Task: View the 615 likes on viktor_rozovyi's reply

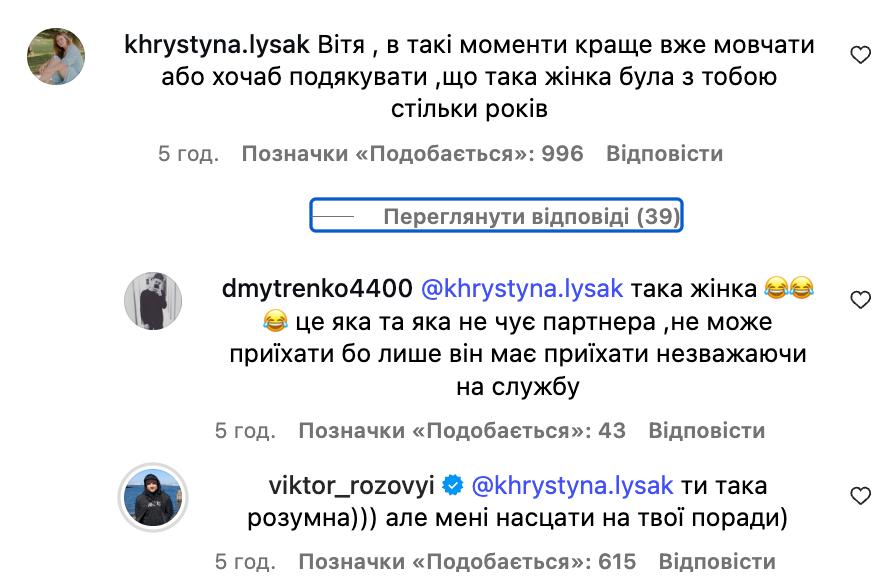Action: pos(467,561)
